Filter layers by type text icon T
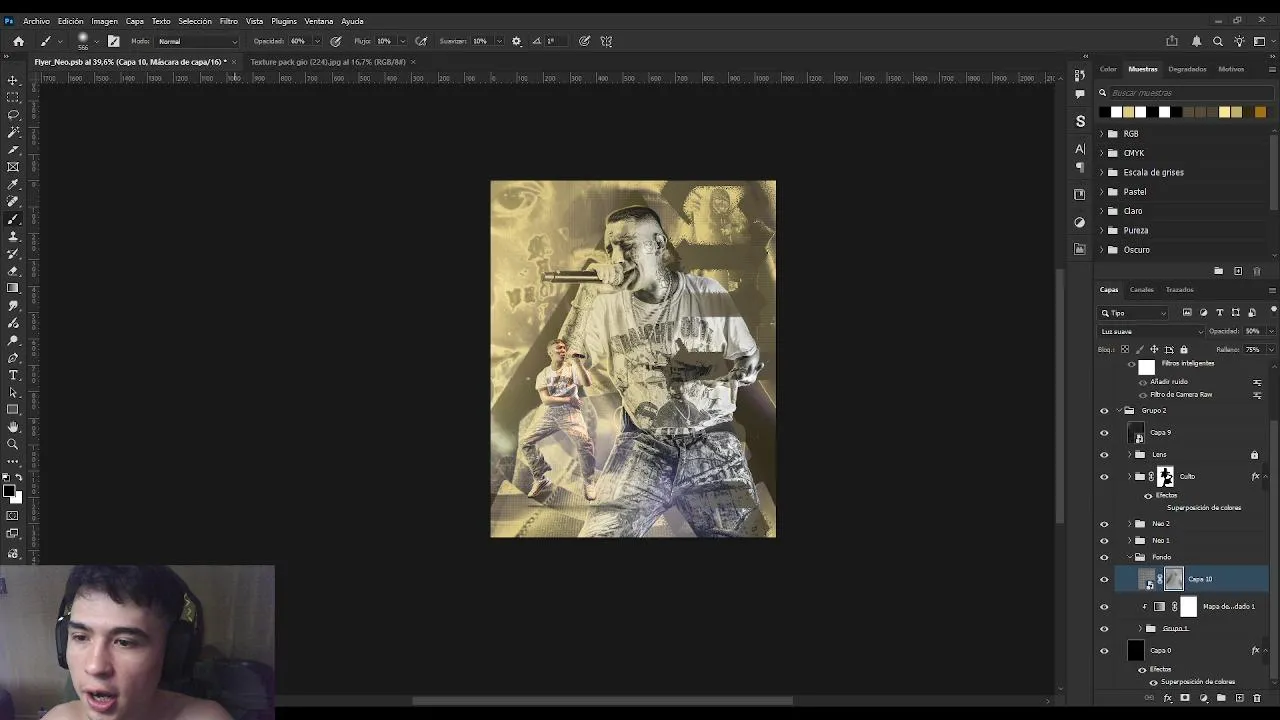The width and height of the screenshot is (1280, 720). [x=1219, y=313]
